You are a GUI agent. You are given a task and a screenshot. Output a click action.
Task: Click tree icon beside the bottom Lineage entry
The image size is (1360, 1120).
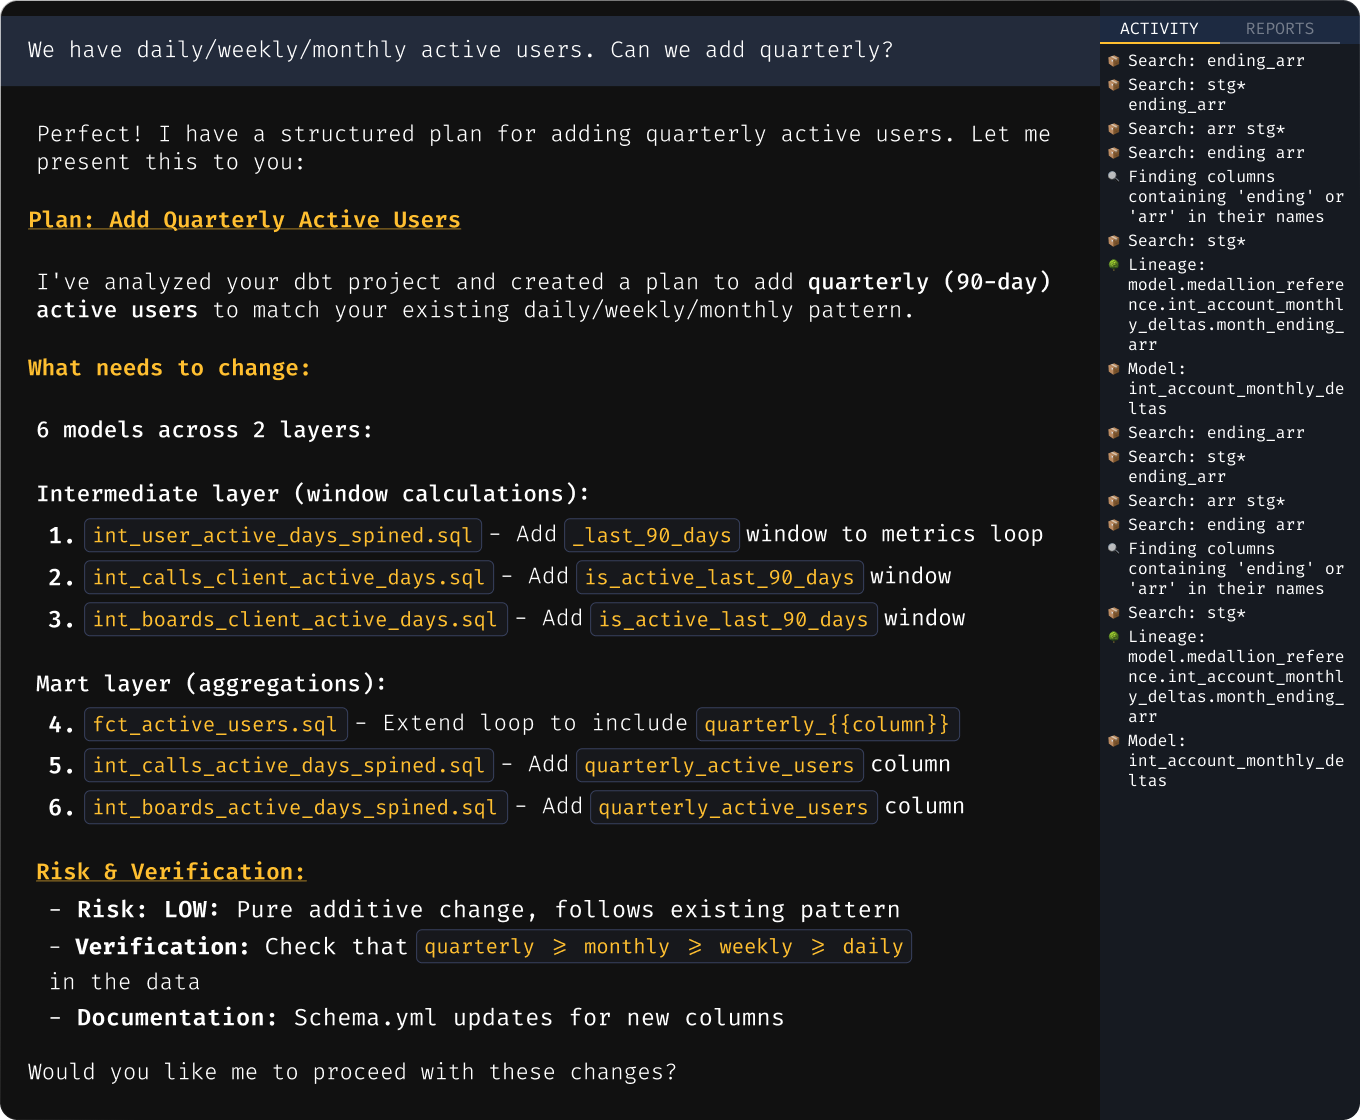point(1114,637)
